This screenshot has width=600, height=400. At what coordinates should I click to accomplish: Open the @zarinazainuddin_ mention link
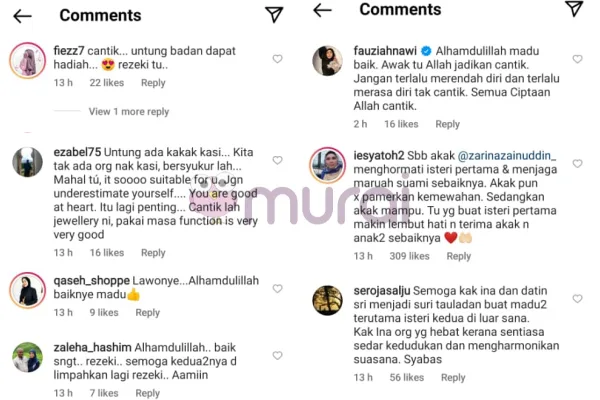point(507,155)
